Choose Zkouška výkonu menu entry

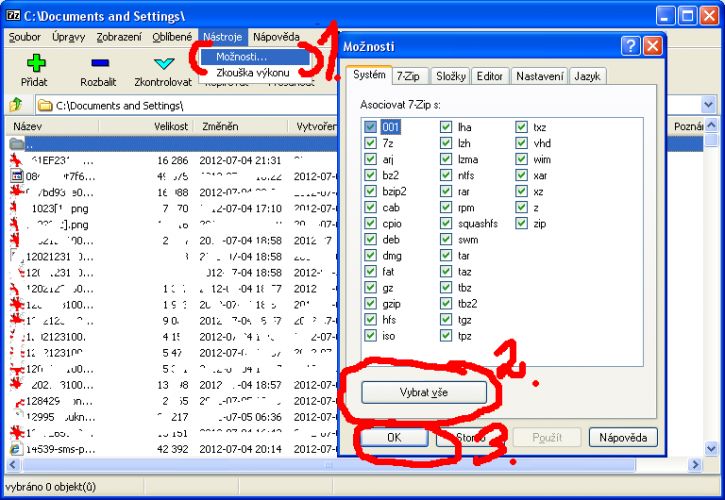(x=255, y=73)
